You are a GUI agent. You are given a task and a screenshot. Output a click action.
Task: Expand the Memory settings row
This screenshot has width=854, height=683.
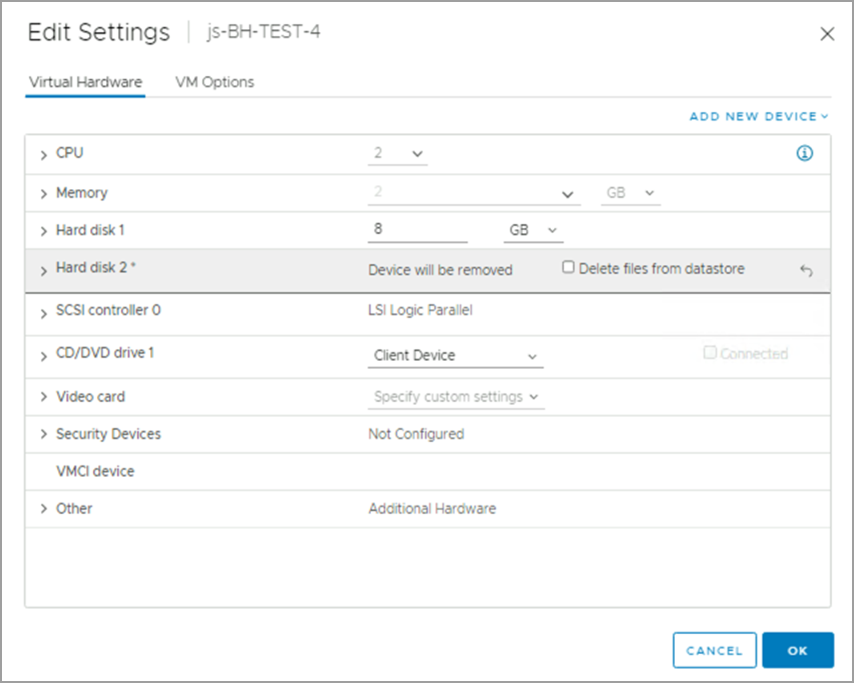point(44,194)
